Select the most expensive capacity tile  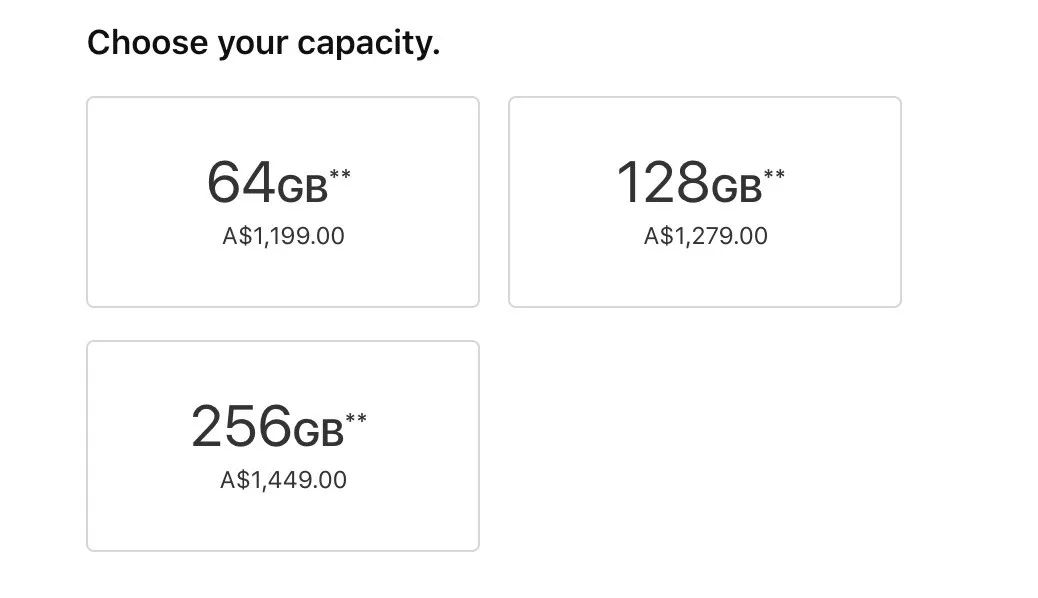coord(282,446)
